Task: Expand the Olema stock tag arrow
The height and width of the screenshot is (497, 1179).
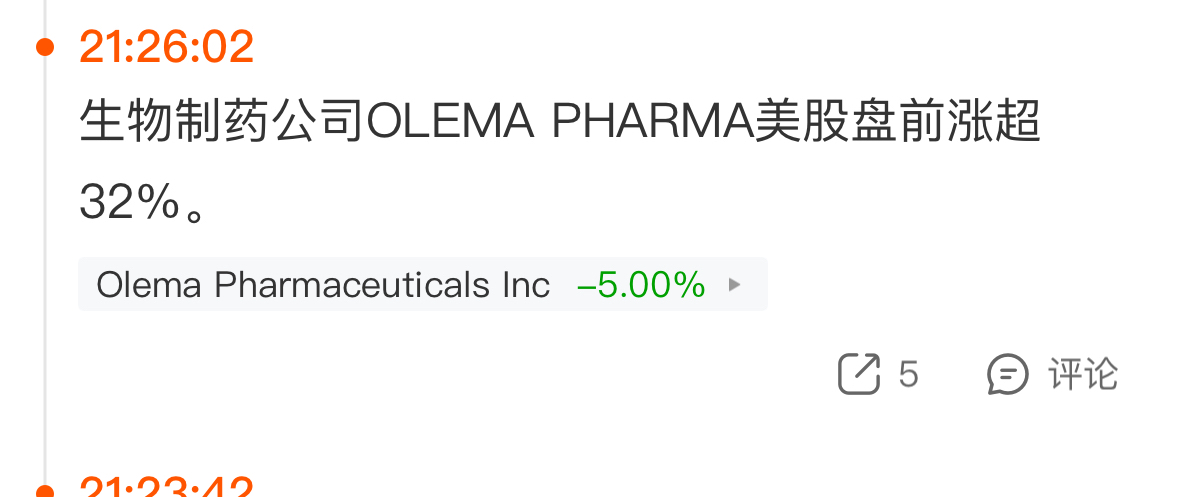Action: click(735, 285)
